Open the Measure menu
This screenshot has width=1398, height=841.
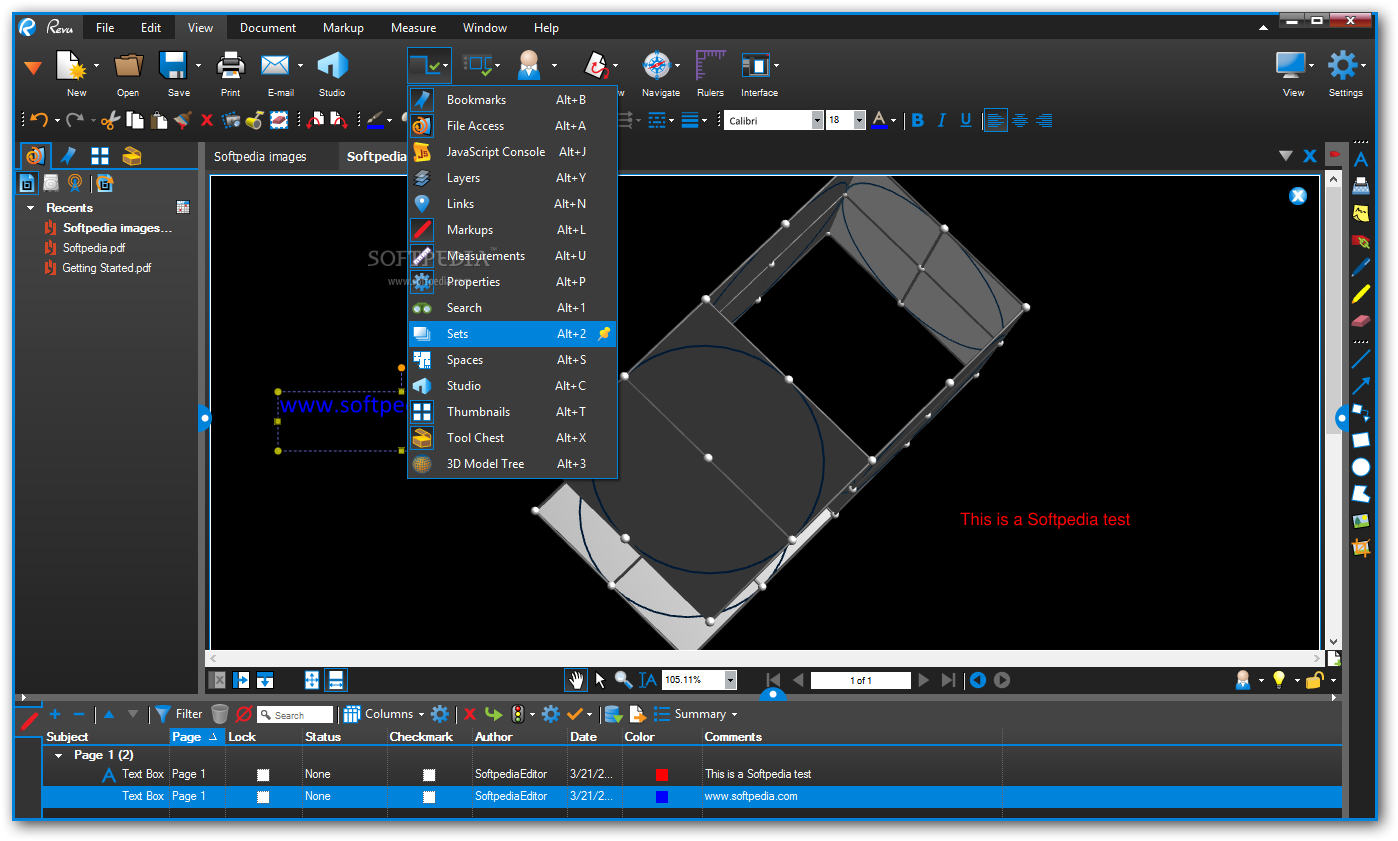[413, 28]
